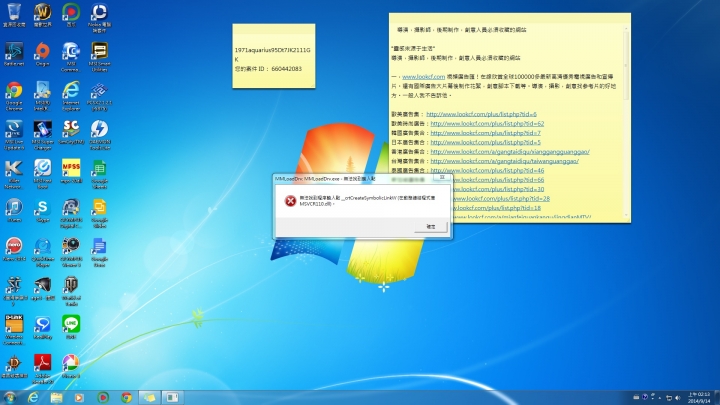Open the SimCity desktop shortcut

(71, 133)
